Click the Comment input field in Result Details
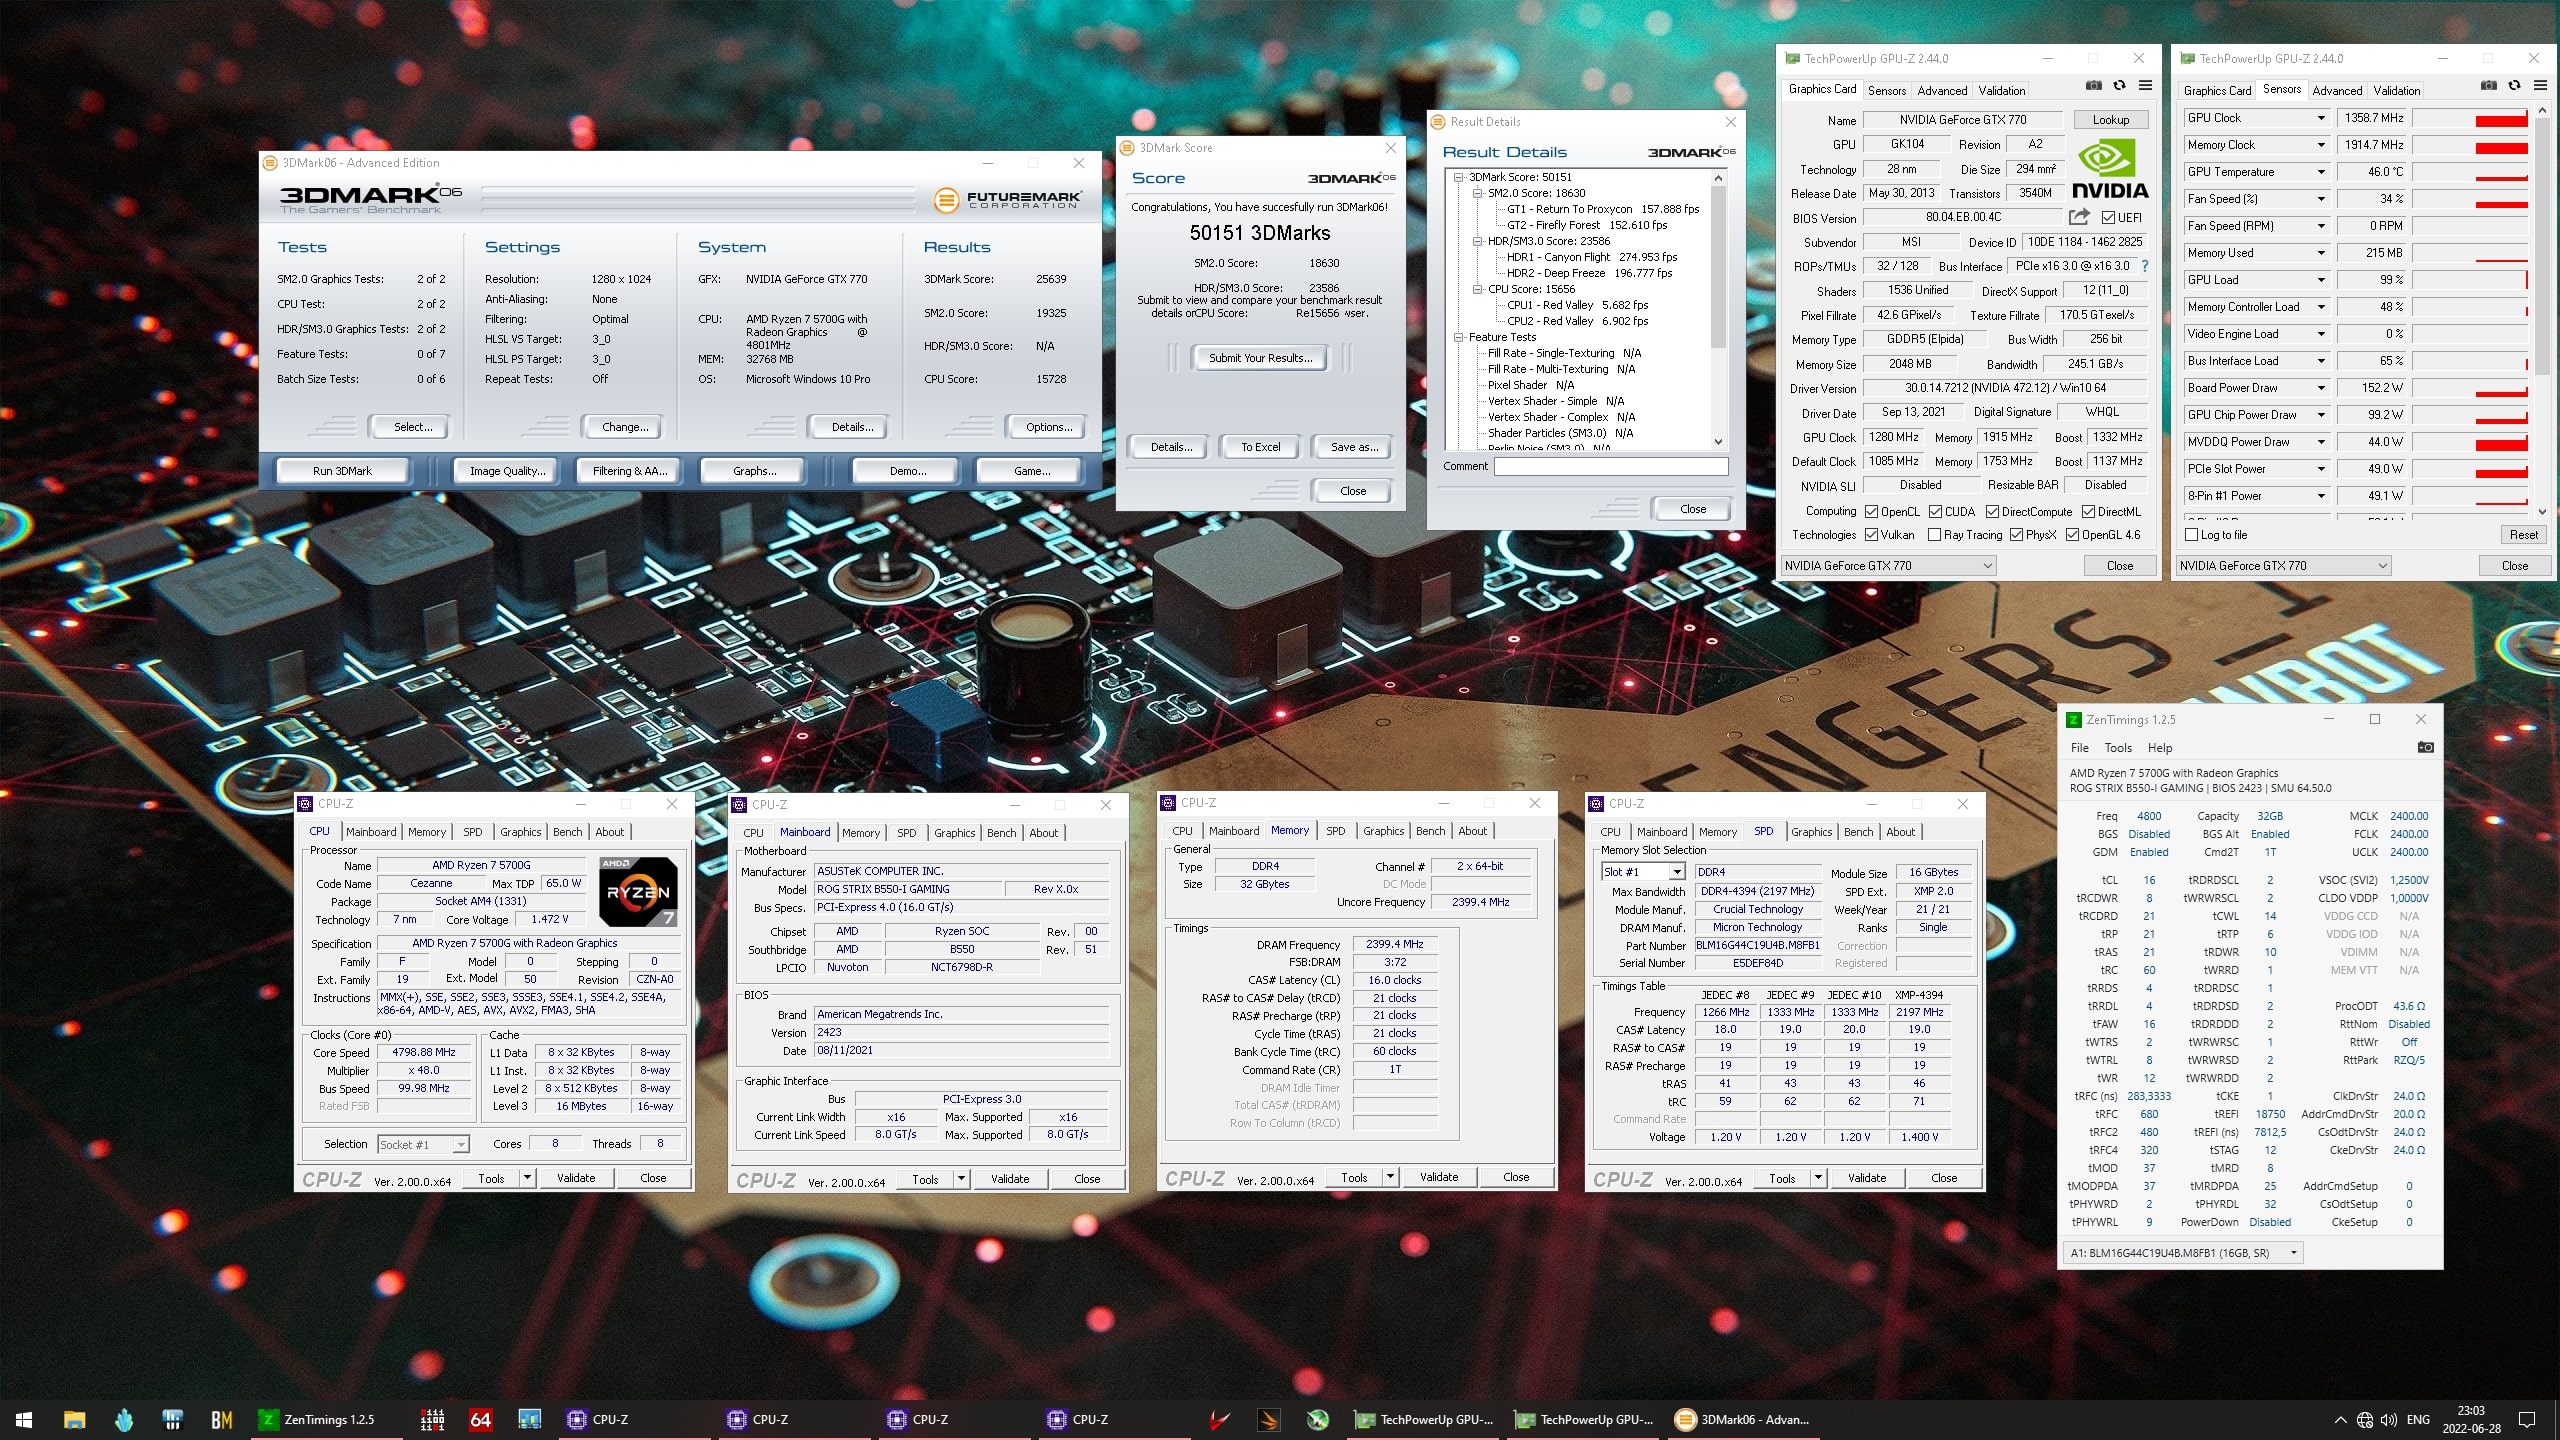 [1610, 466]
